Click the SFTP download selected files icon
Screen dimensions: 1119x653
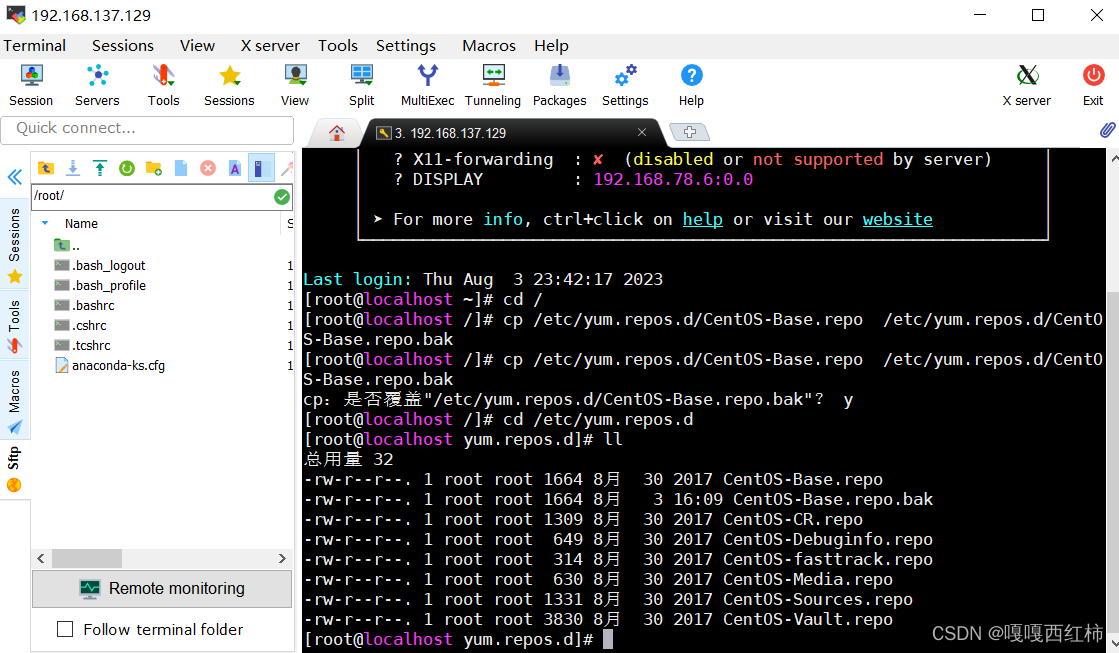pyautogui.click(x=73, y=168)
